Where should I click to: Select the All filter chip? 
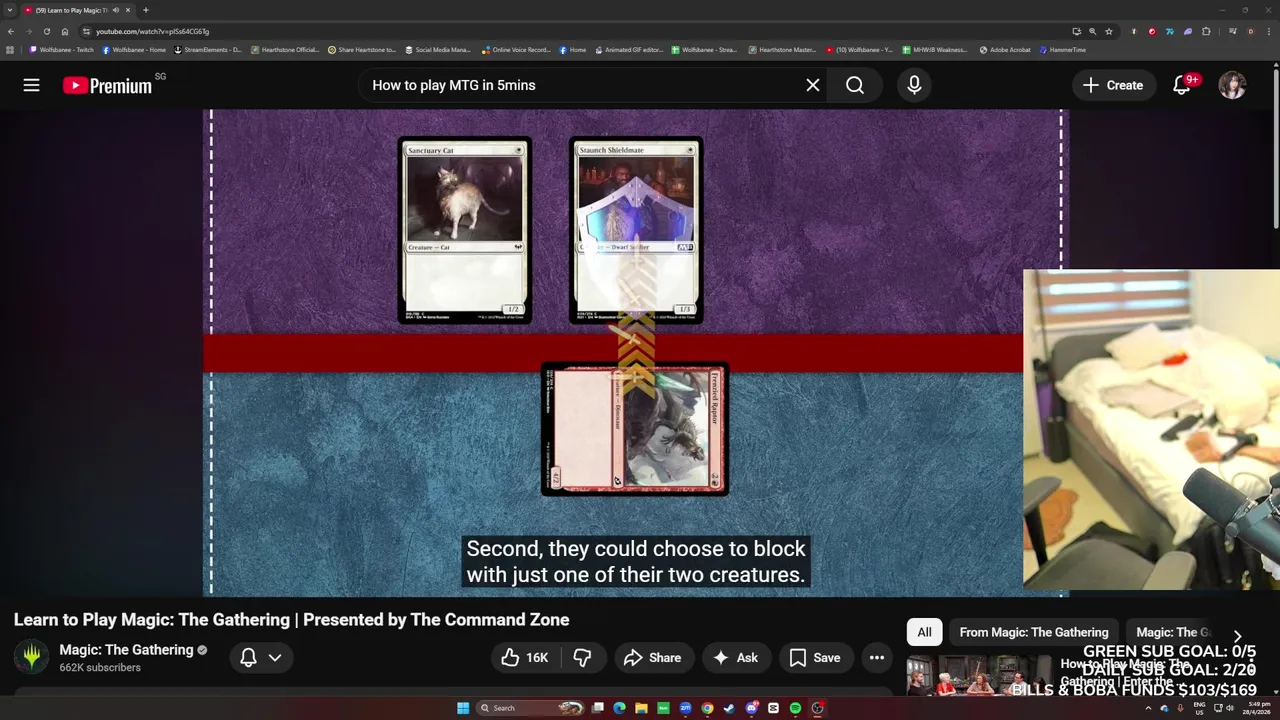(924, 632)
